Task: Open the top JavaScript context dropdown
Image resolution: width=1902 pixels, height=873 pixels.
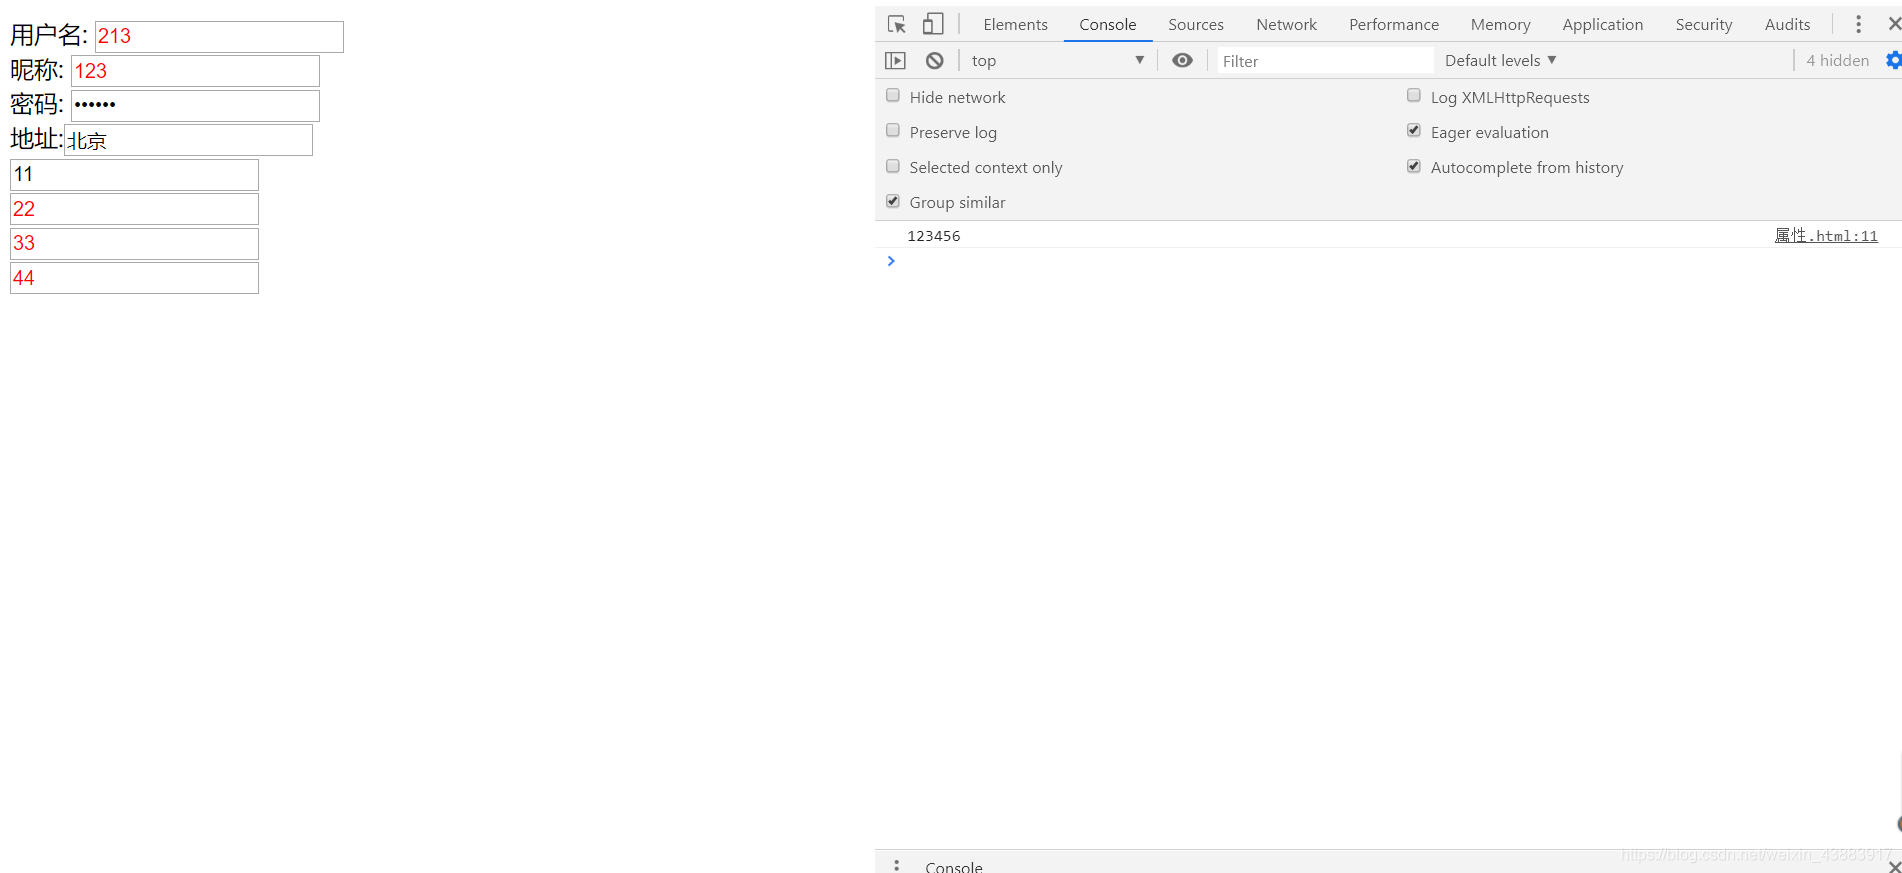Action: tap(1057, 61)
